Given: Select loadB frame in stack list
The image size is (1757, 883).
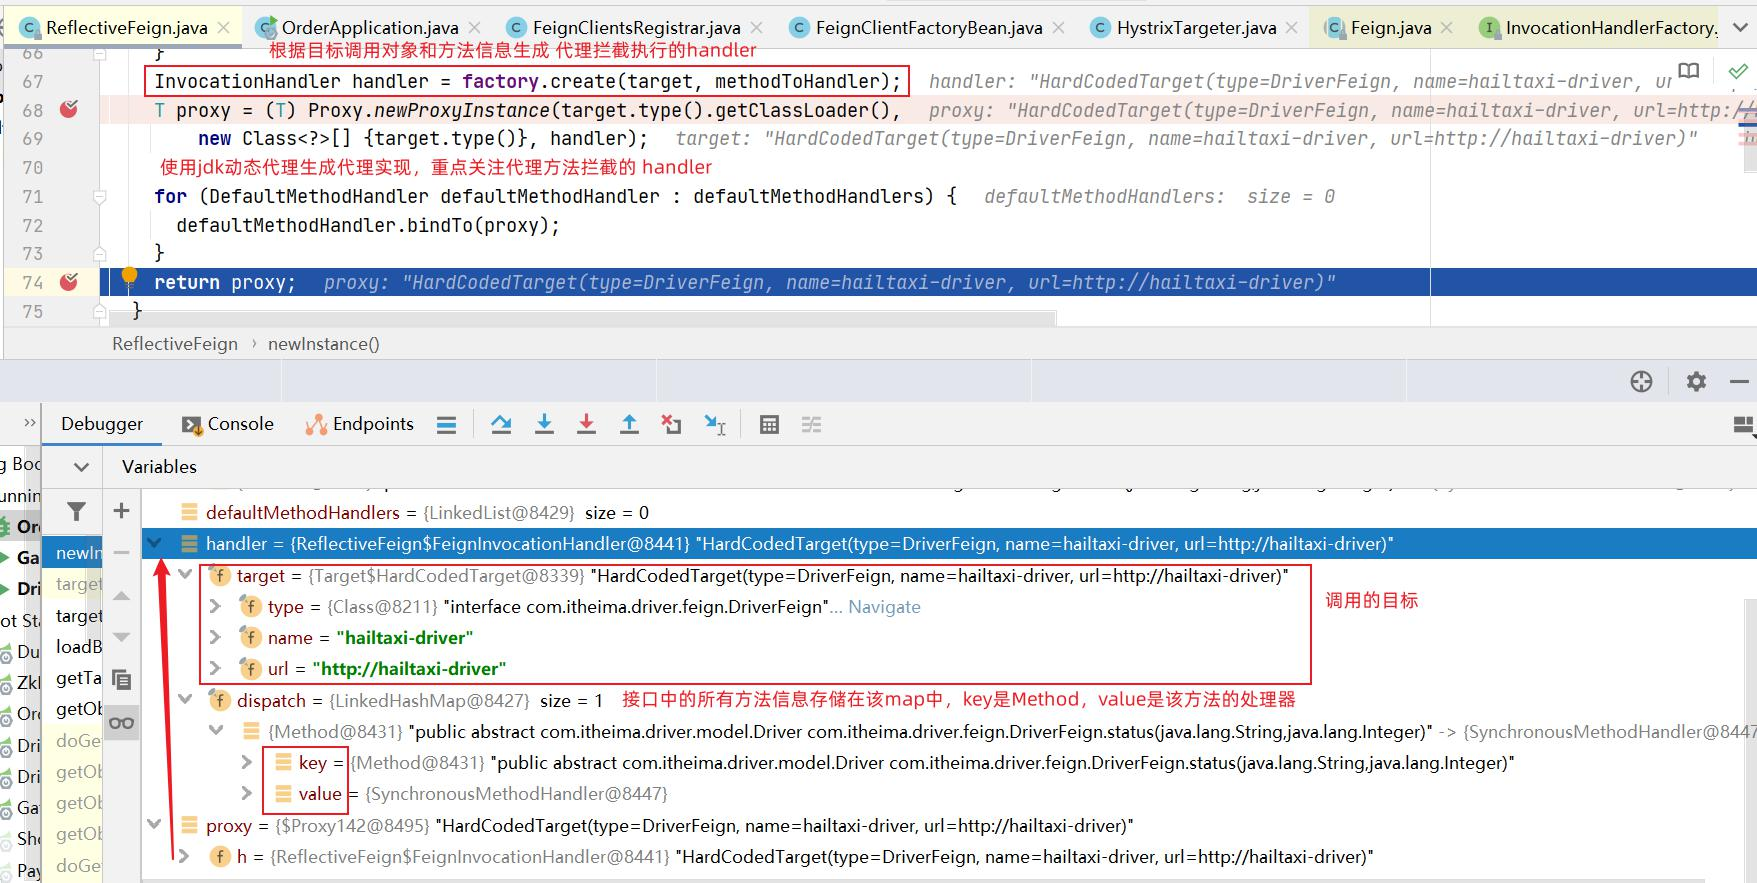Looking at the screenshot, I should tap(78, 647).
